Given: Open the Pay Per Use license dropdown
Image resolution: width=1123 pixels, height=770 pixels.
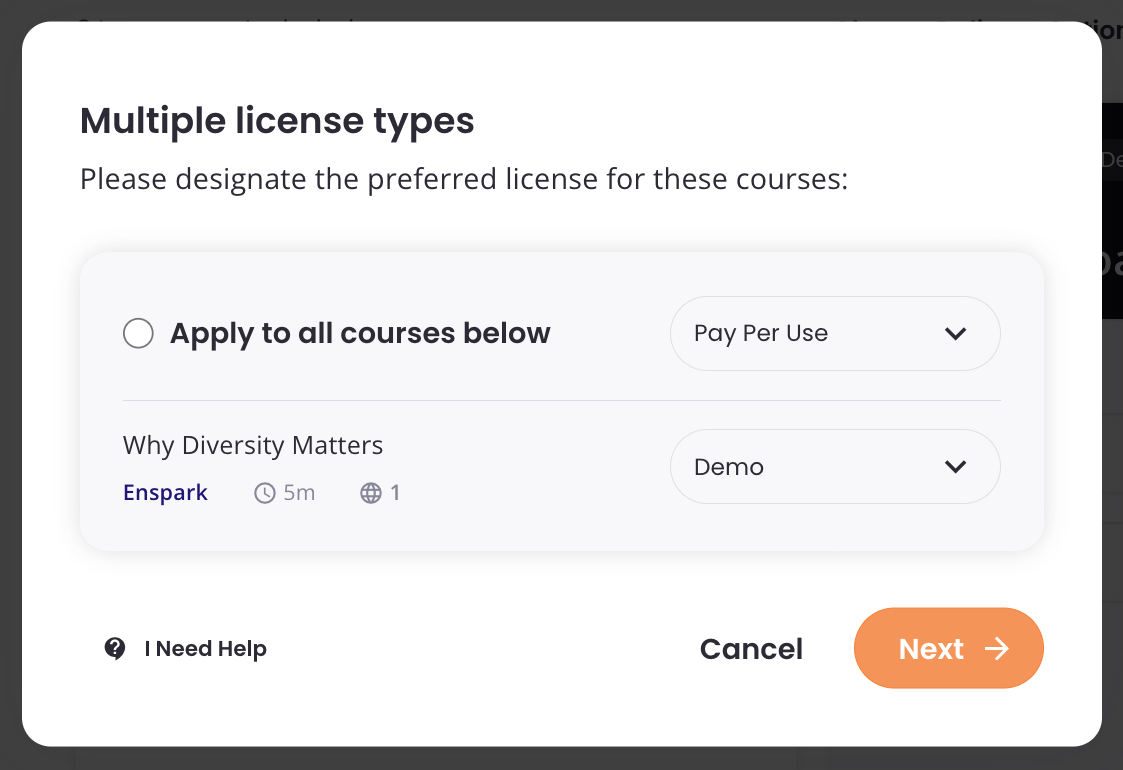Looking at the screenshot, I should 835,333.
